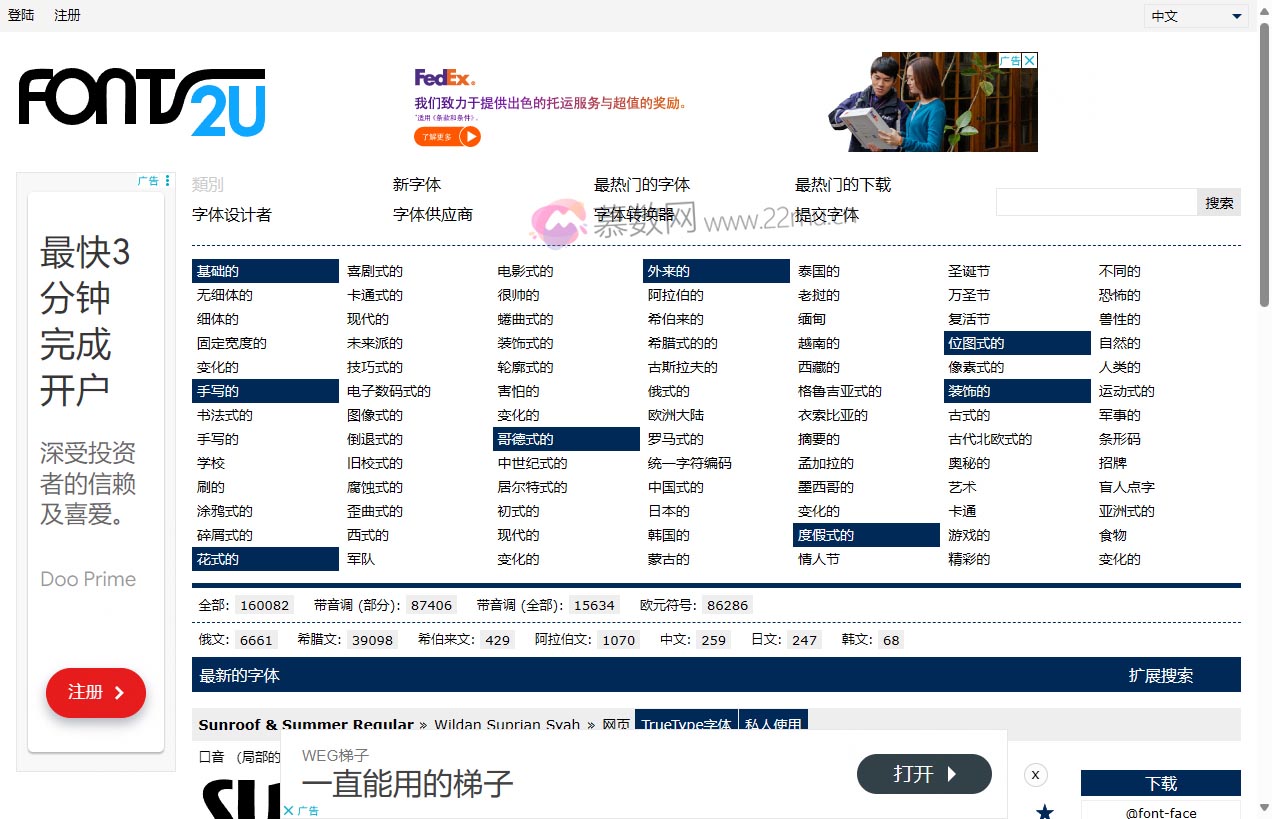Viewport: 1272px width, 819px height.
Task: Close the FedEx banner advertisement
Action: 1030,60
